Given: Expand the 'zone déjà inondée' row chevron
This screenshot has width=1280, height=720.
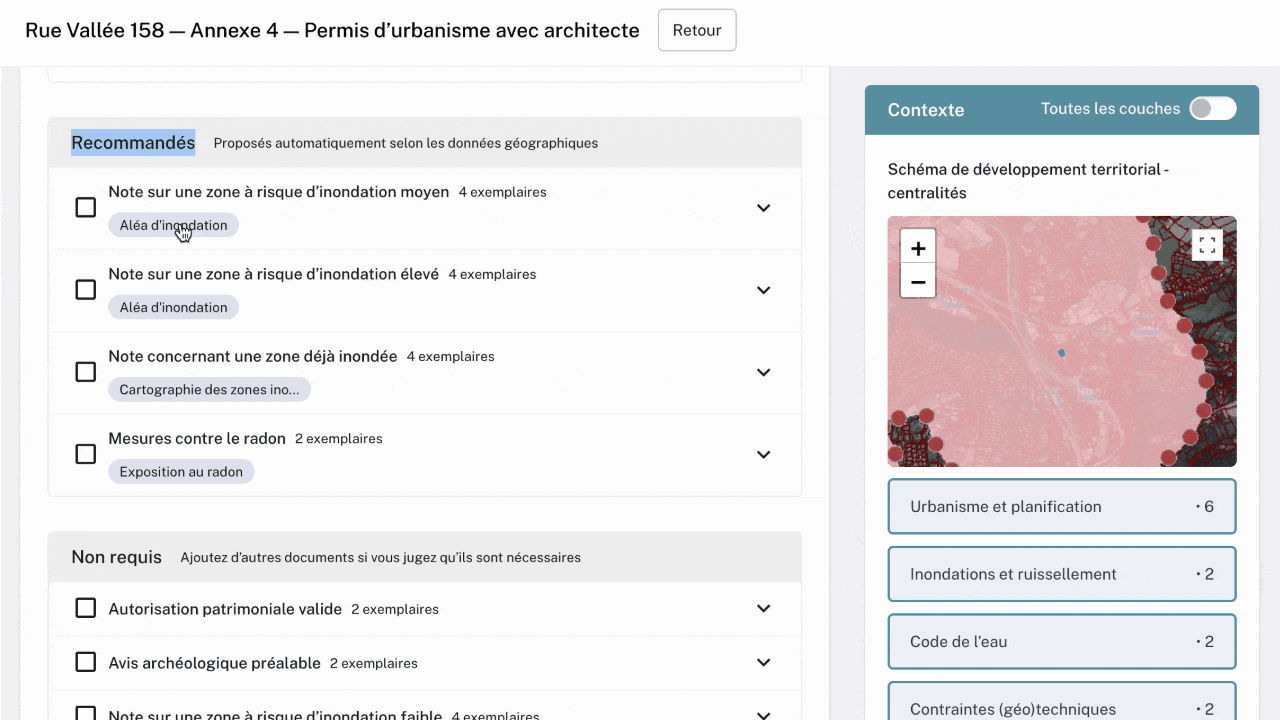Looking at the screenshot, I should (x=763, y=372).
